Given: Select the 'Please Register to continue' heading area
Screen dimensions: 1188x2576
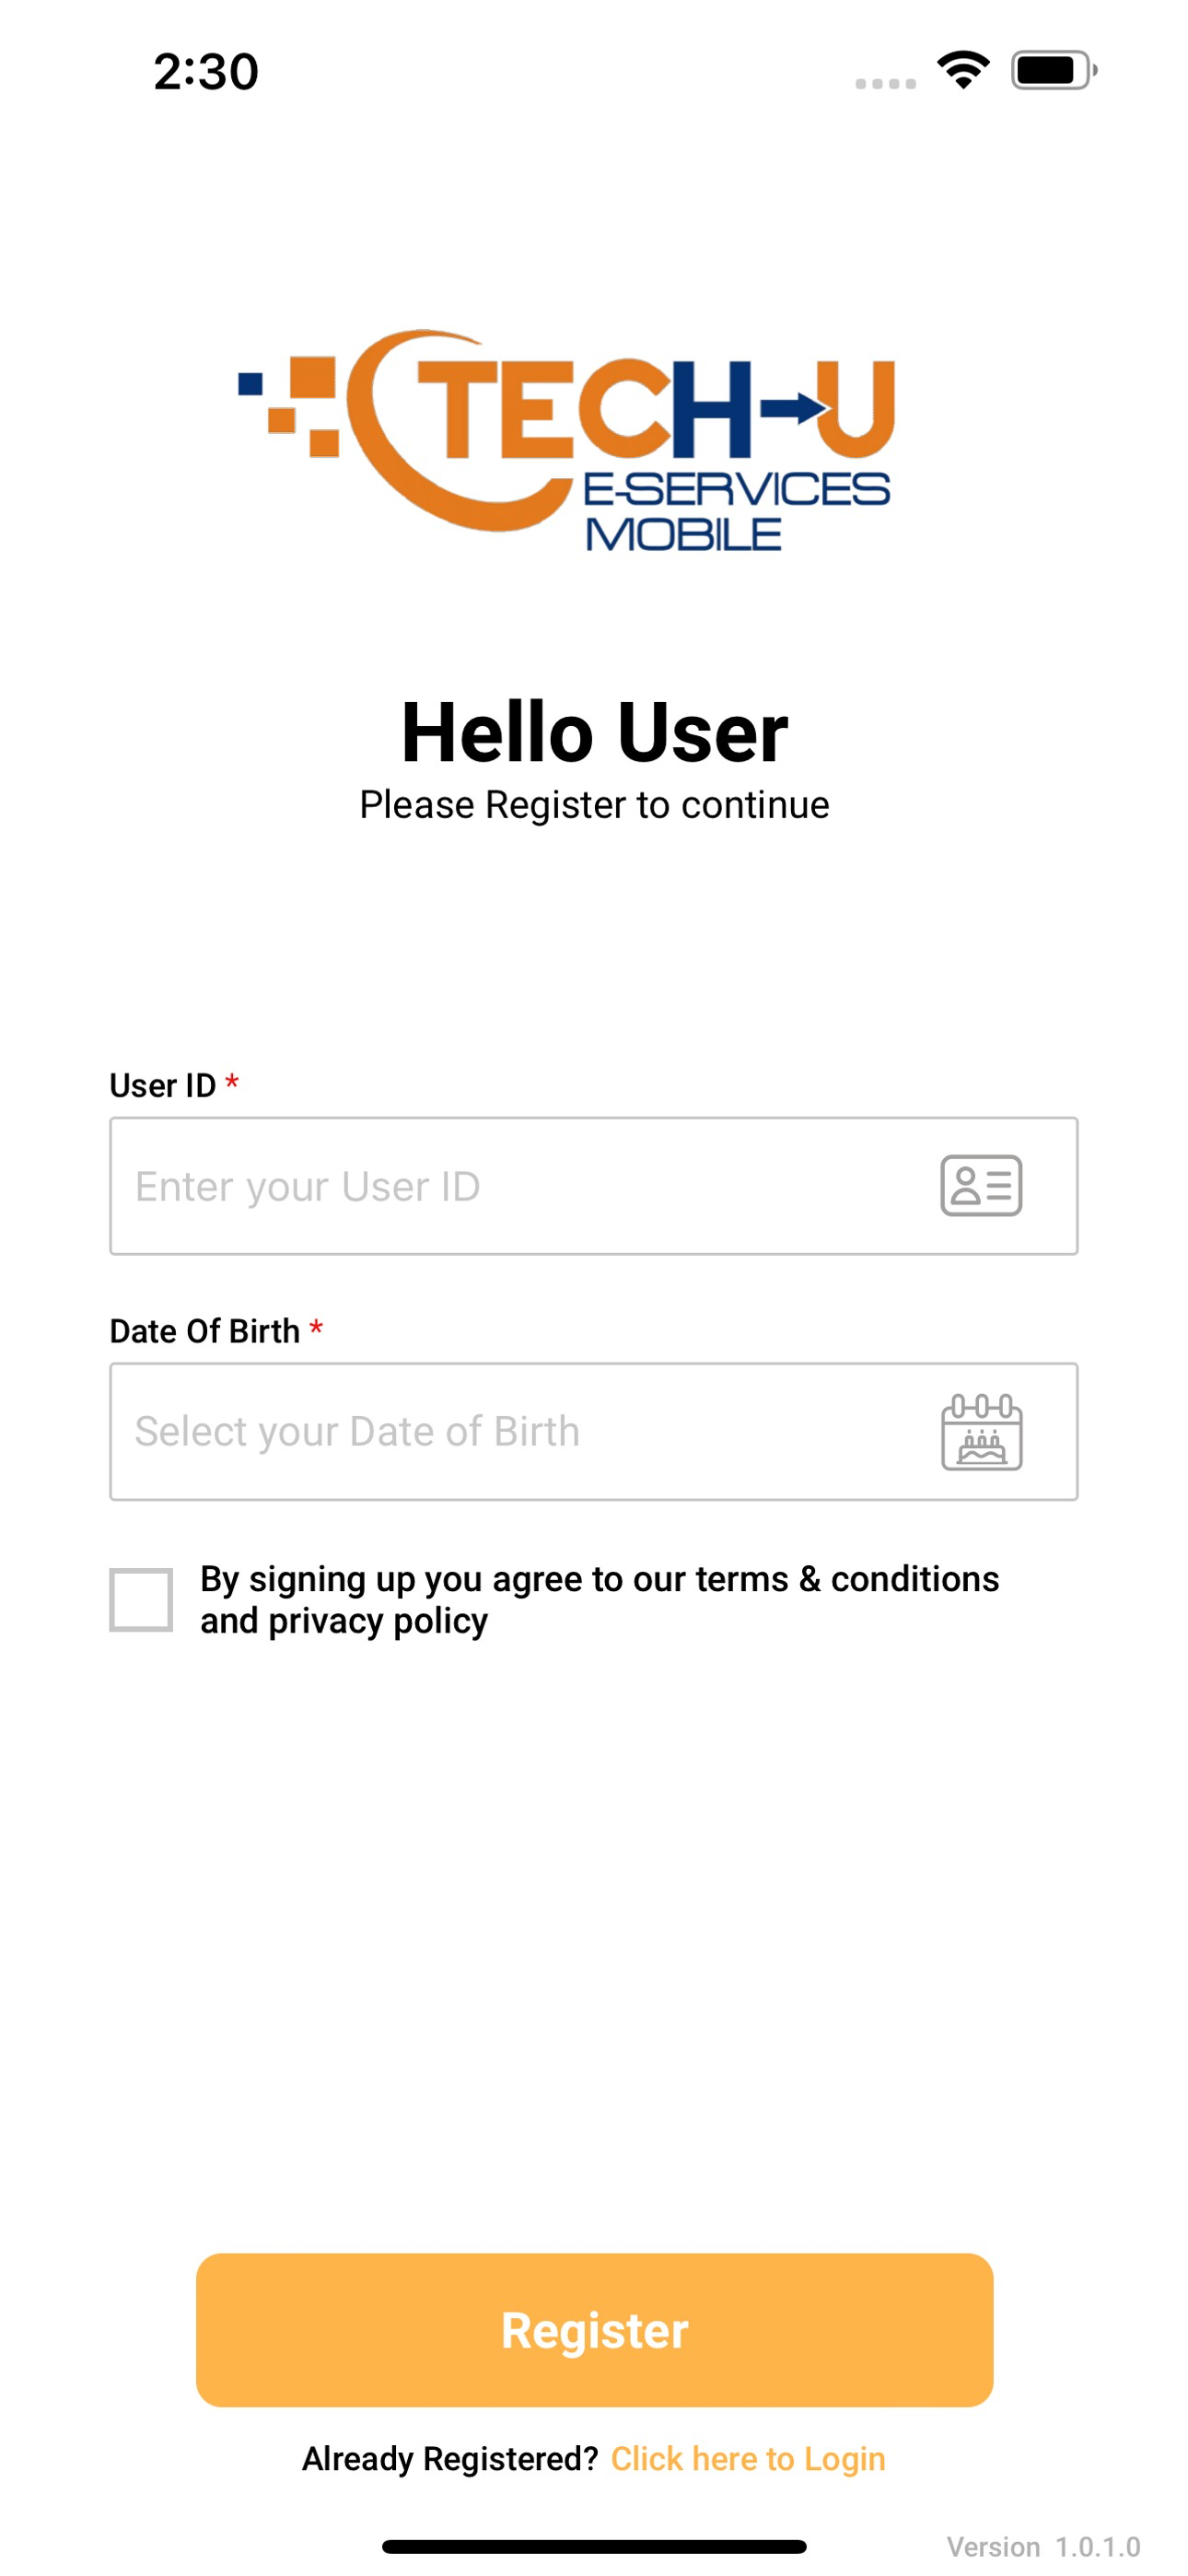Looking at the screenshot, I should point(594,804).
